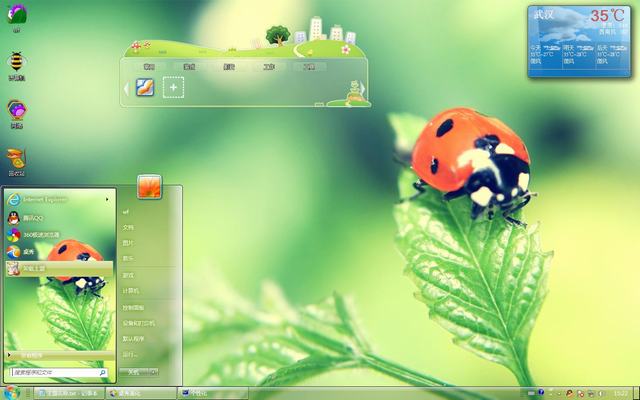The height and width of the screenshot is (400, 640).
Task: Open the purple hat creature desktop icon
Action: [17, 14]
